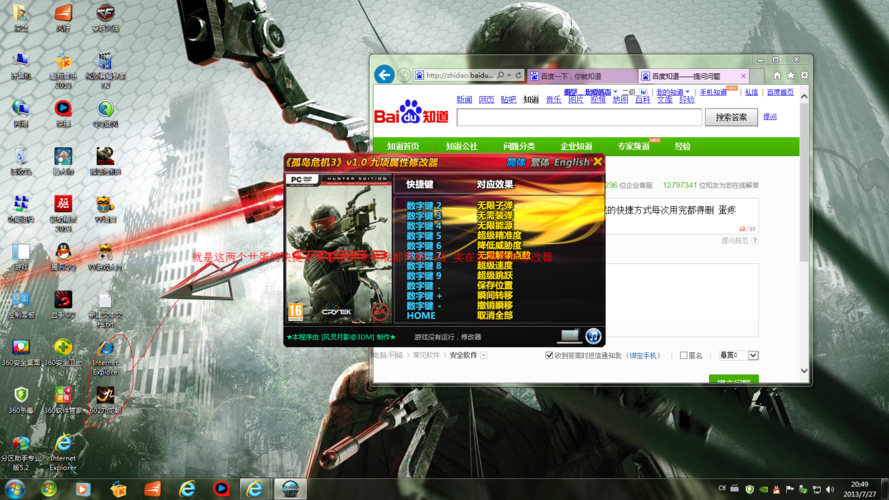
Task: Open the 血手 red-hand desktop icon
Action: [63, 304]
